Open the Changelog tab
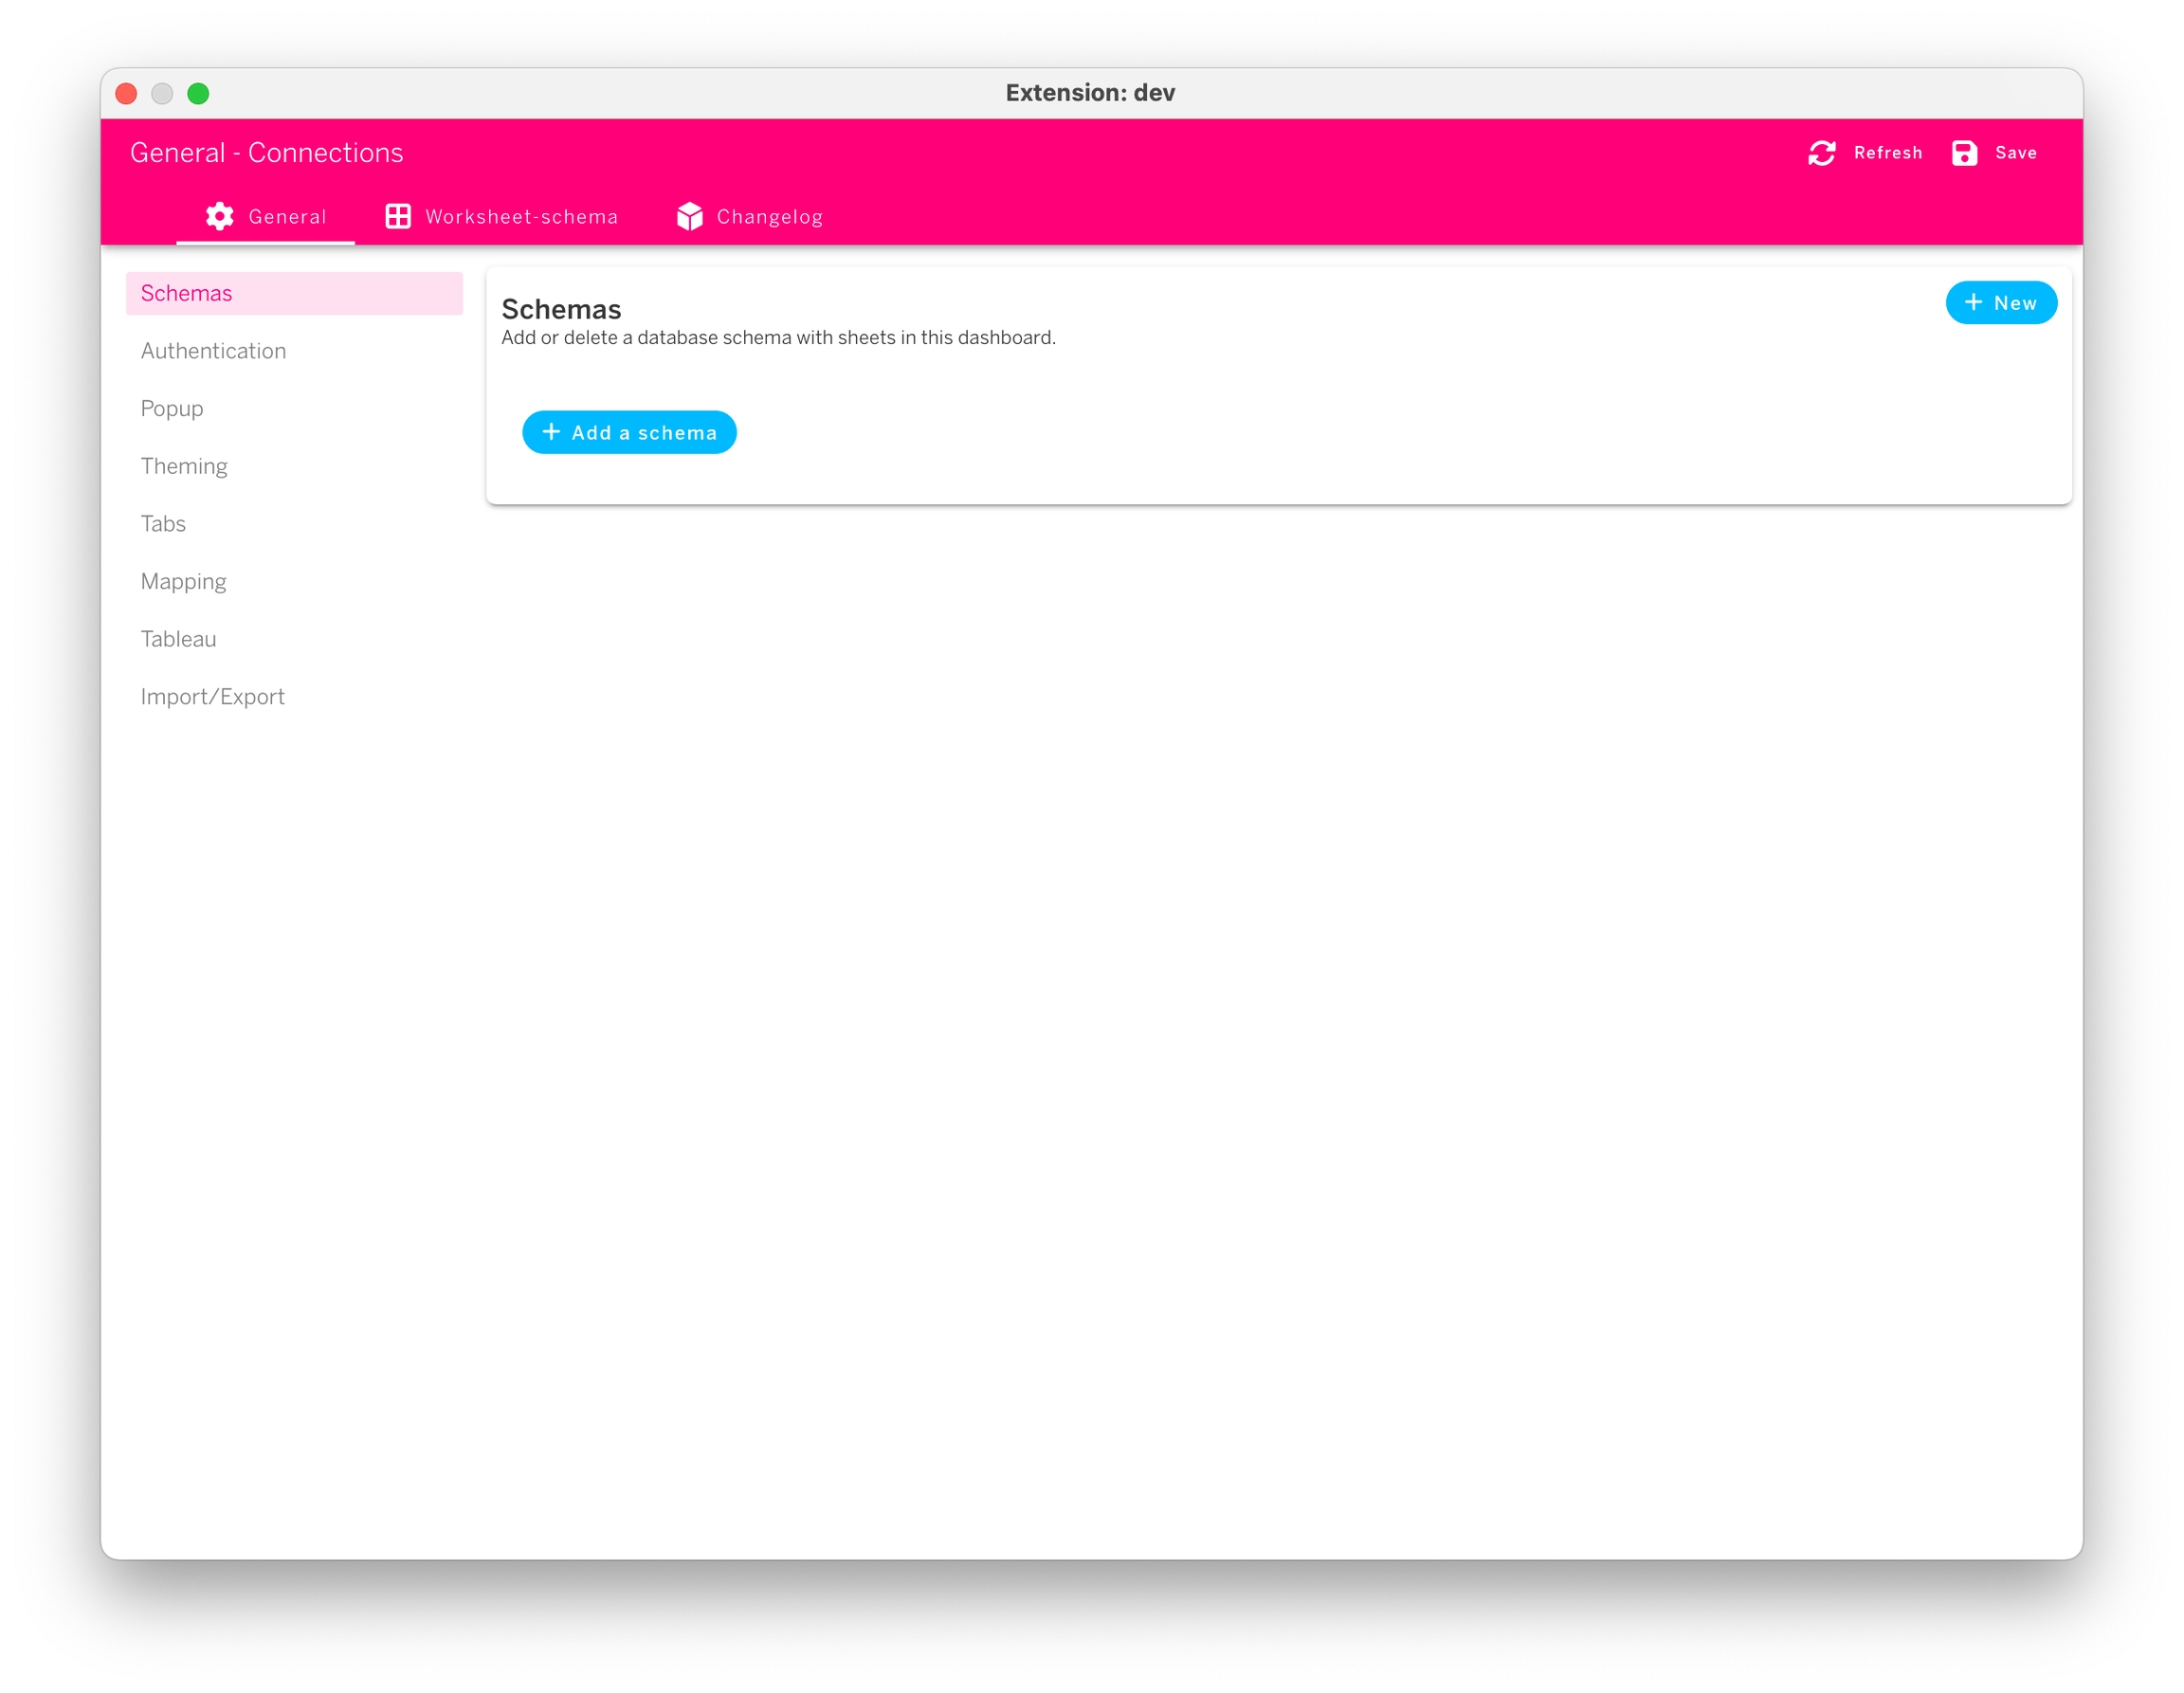This screenshot has height=1693, width=2184. 769,217
